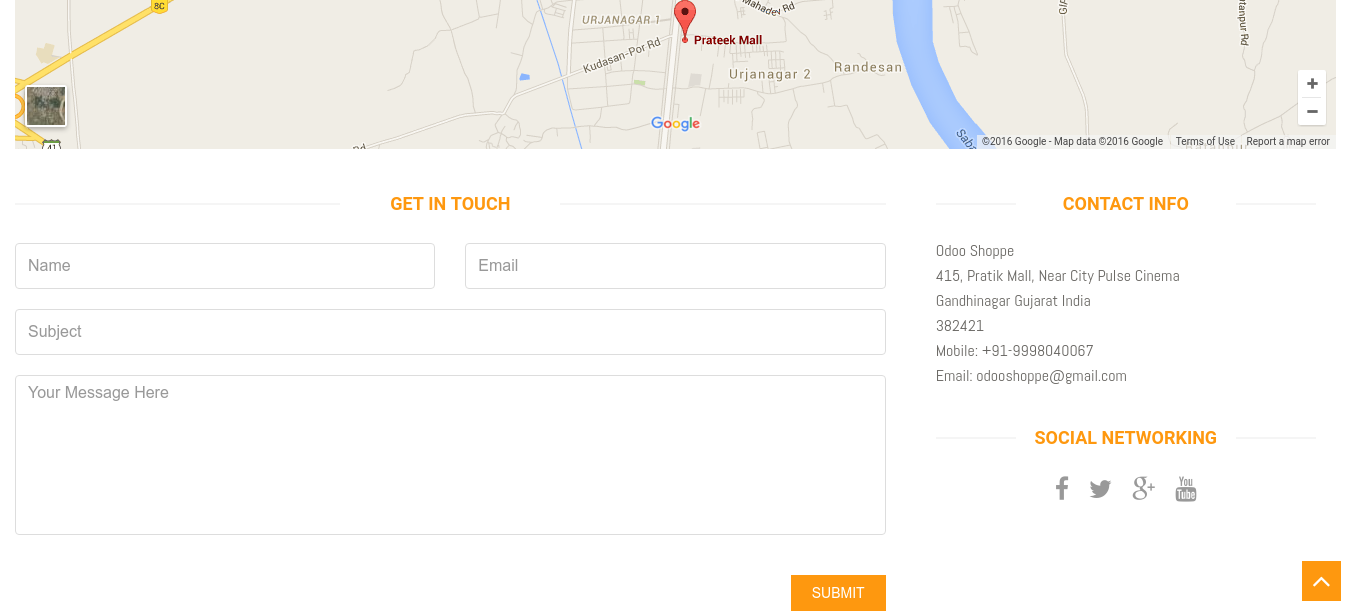Image resolution: width=1351 pixels, height=616 pixels.
Task: Click Report a map error
Action: coord(1288,142)
